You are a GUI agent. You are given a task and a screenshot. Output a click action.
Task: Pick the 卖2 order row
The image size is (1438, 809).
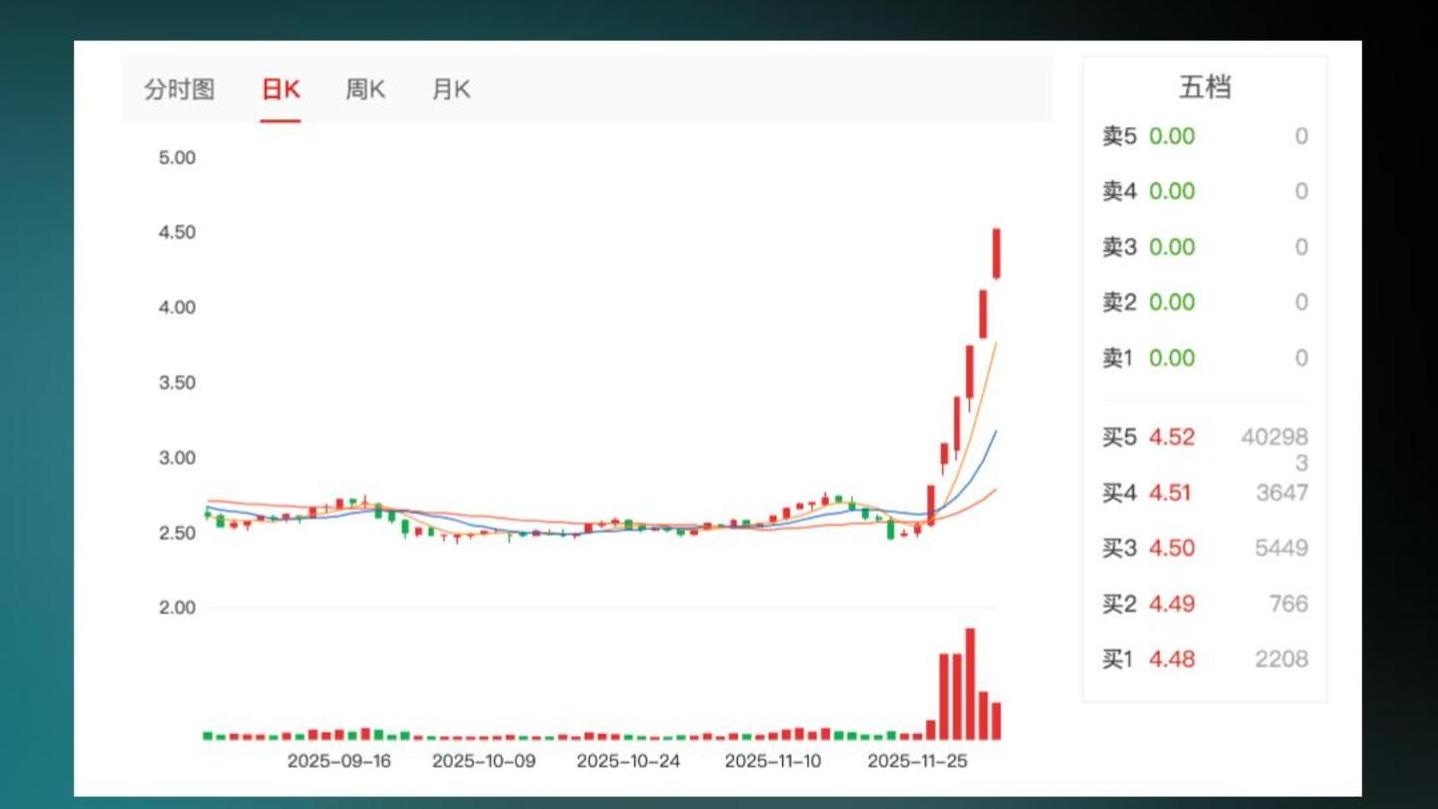tap(1204, 302)
